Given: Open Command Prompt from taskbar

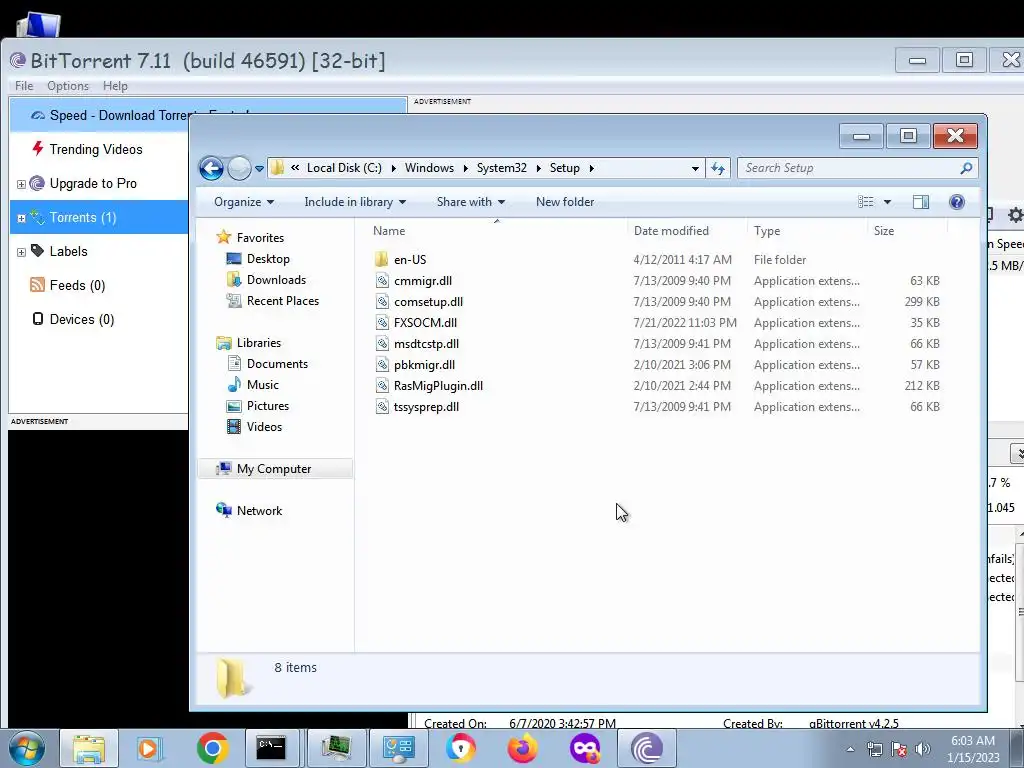Looking at the screenshot, I should click(x=271, y=748).
